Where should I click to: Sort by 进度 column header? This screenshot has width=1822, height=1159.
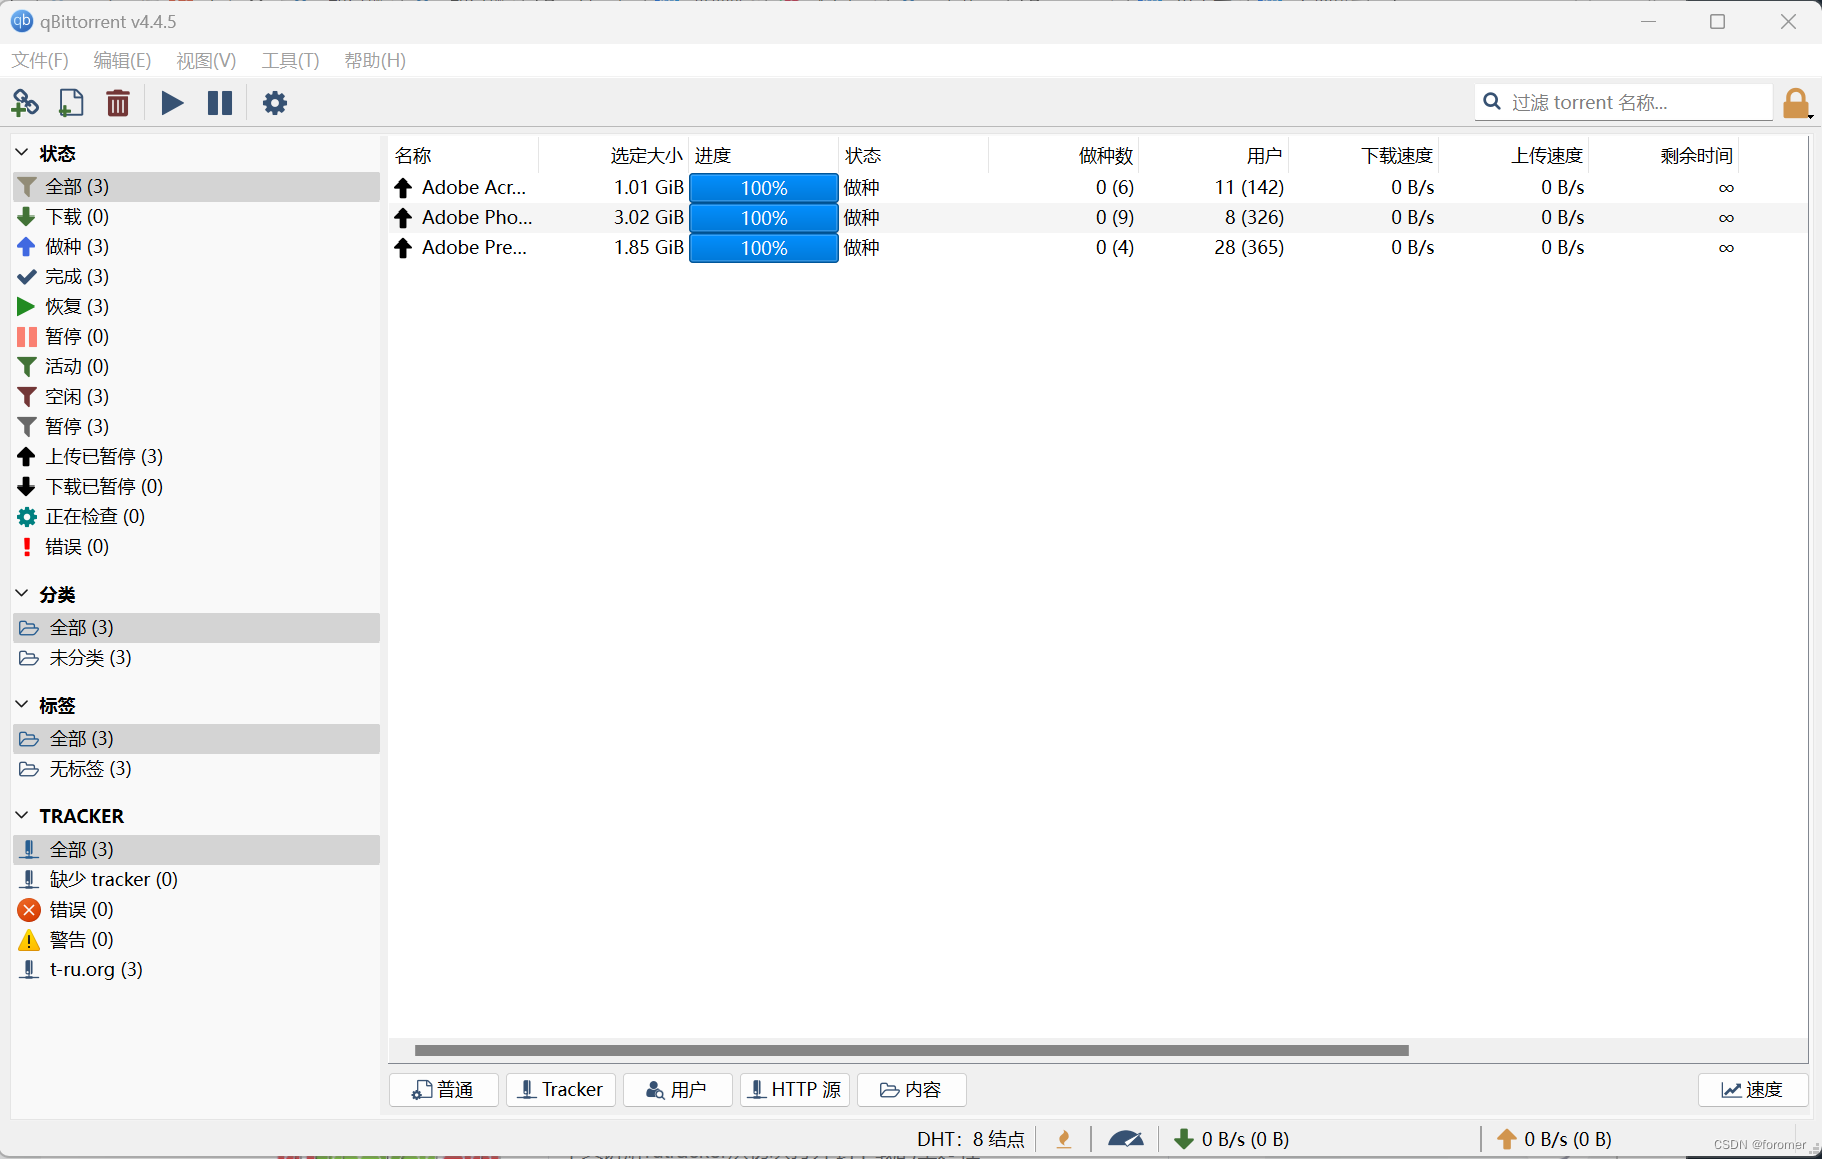(764, 156)
